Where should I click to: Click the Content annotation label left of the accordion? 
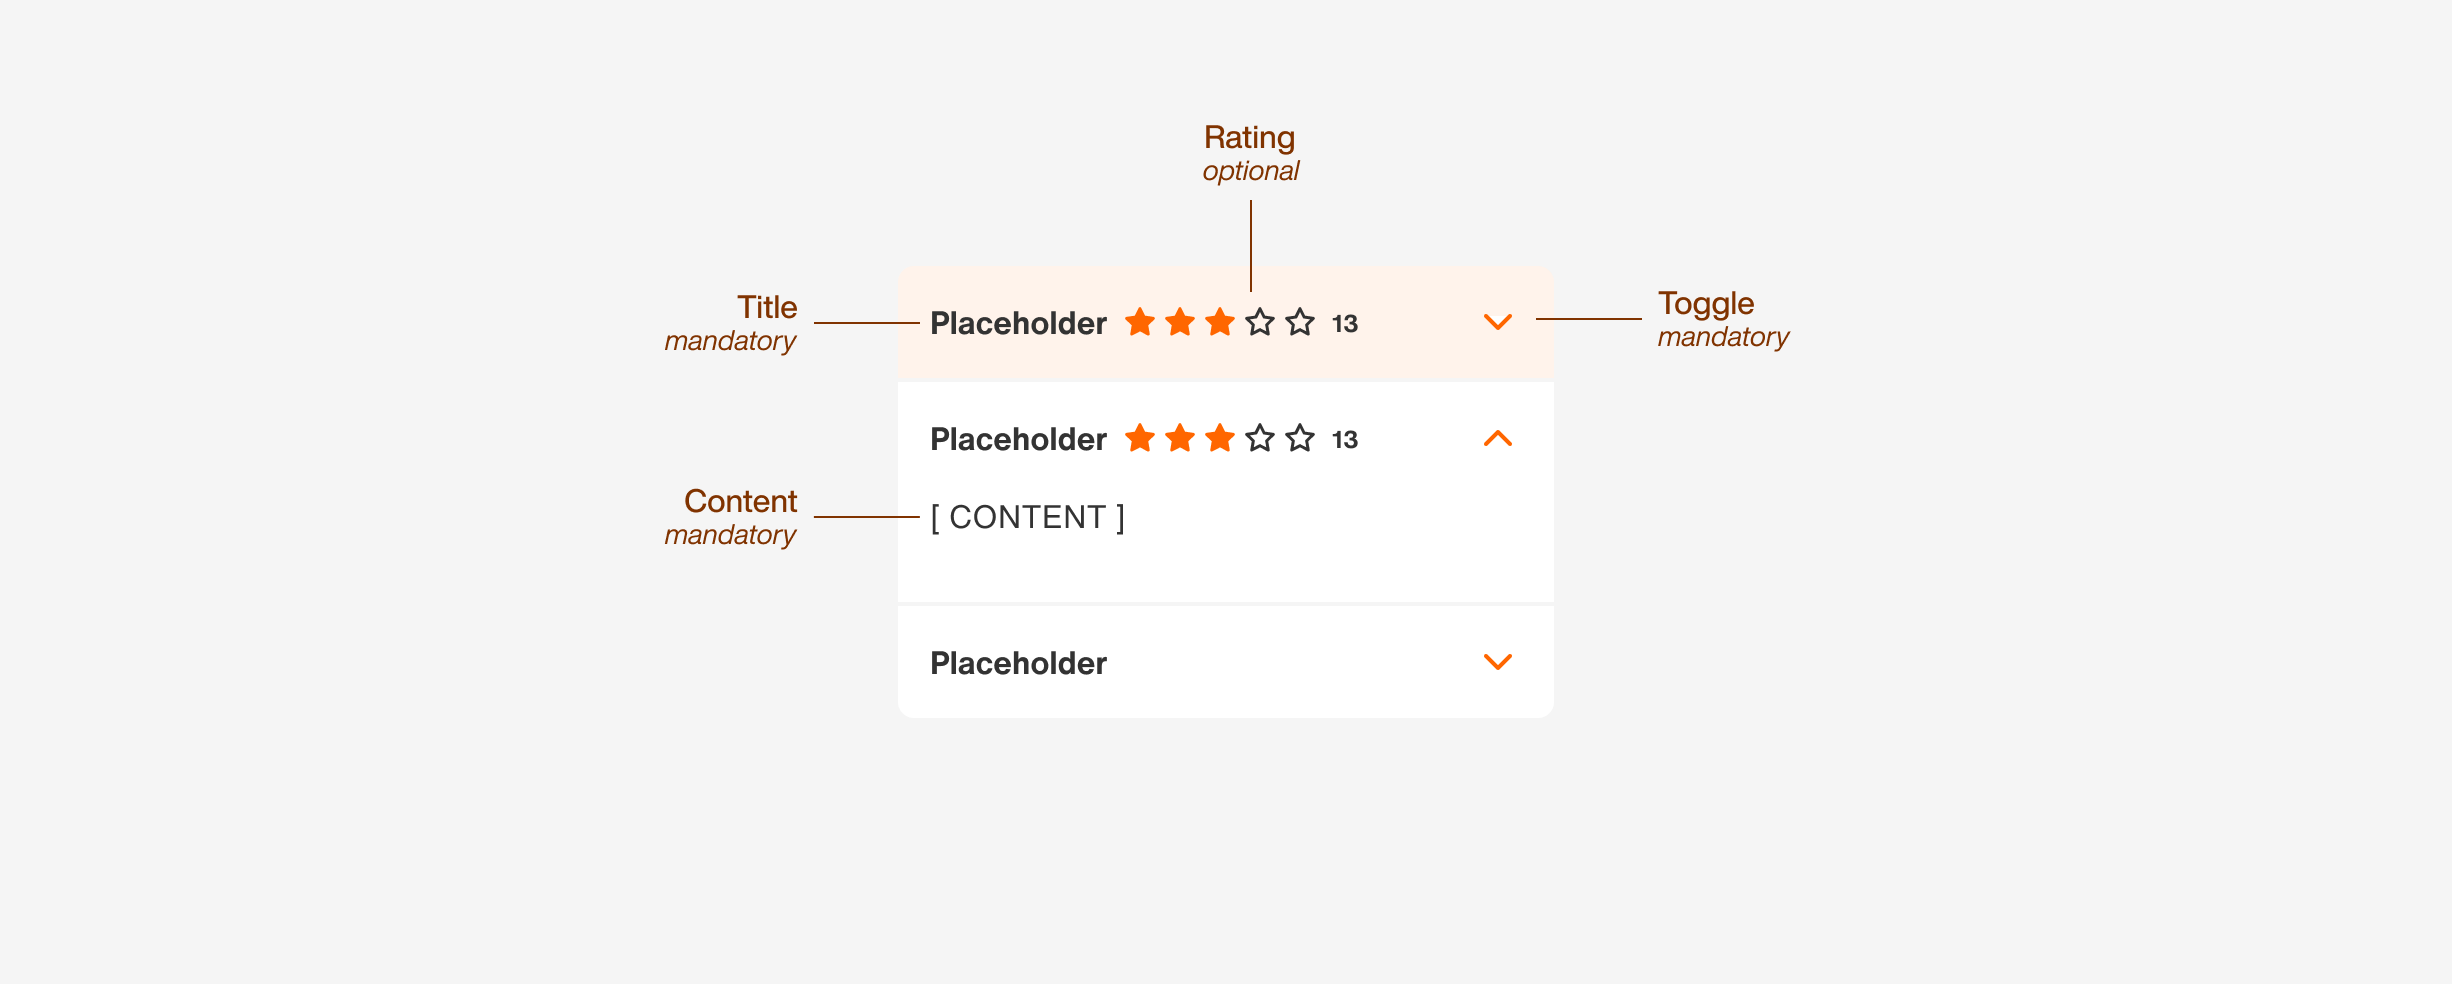point(740,501)
